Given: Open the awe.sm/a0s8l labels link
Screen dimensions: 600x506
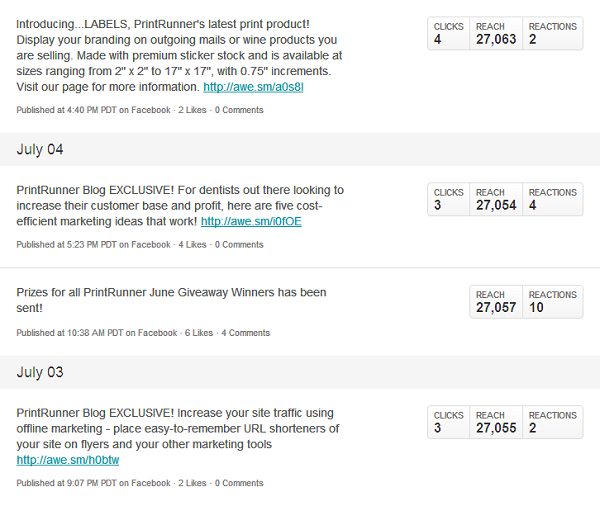Looking at the screenshot, I should pos(253,87).
